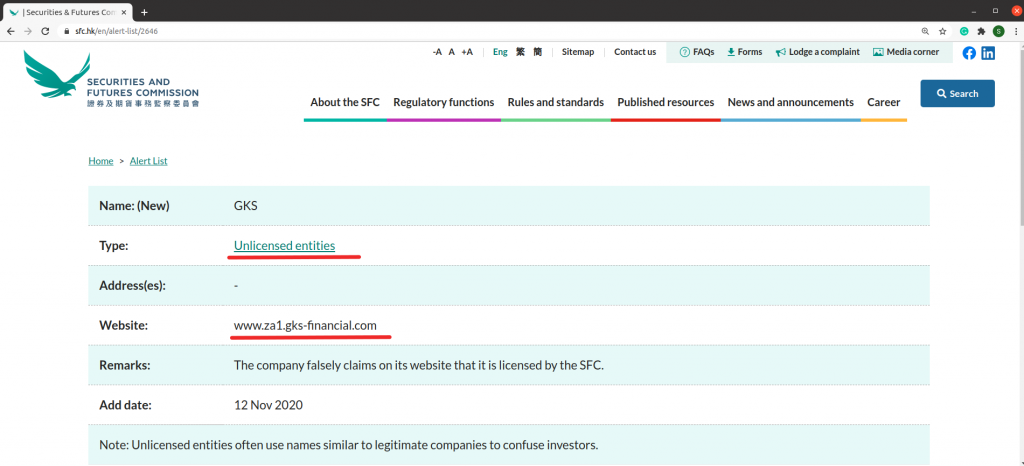Click the browser back arrow
The height and width of the screenshot is (466, 1024).
click(10, 31)
